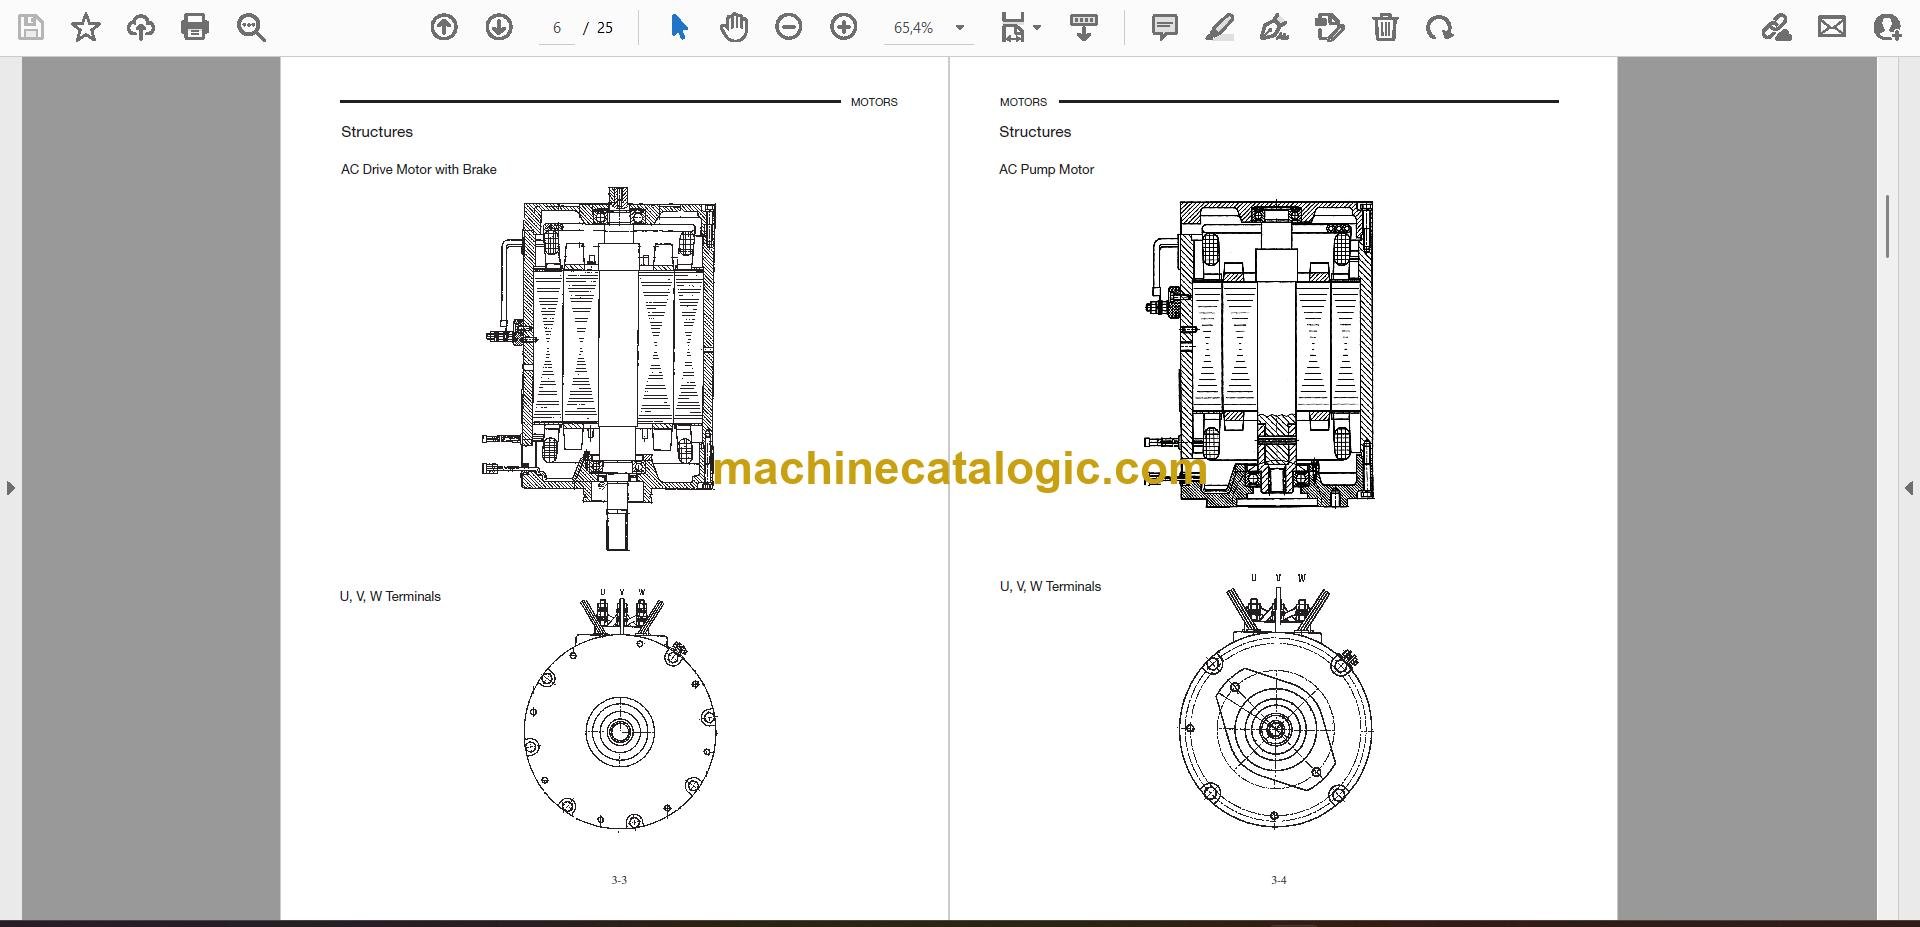This screenshot has height=927, width=1920.
Task: Zoom in with the plus button
Action: coord(844,27)
